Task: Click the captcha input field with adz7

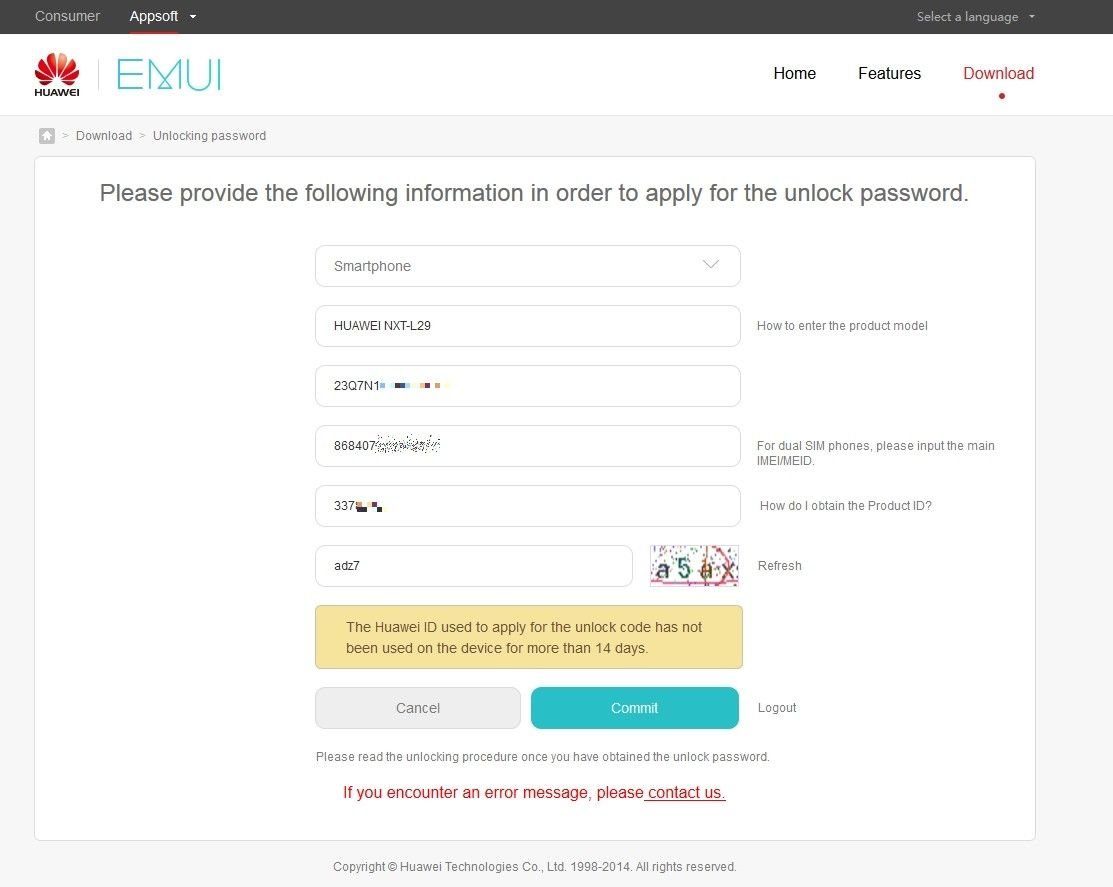Action: 473,566
